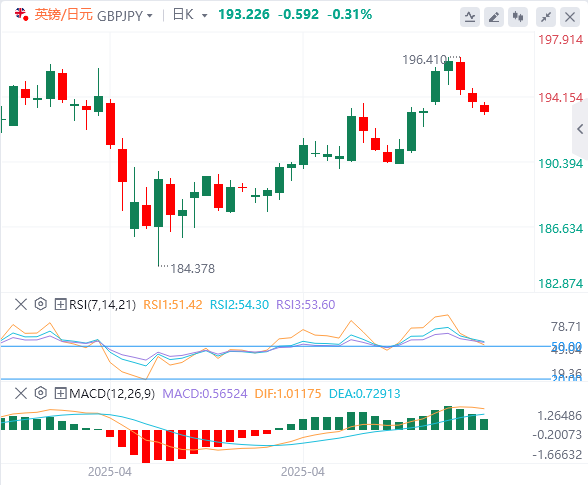
Task: Select the pencil drawing tool
Action: [494, 17]
